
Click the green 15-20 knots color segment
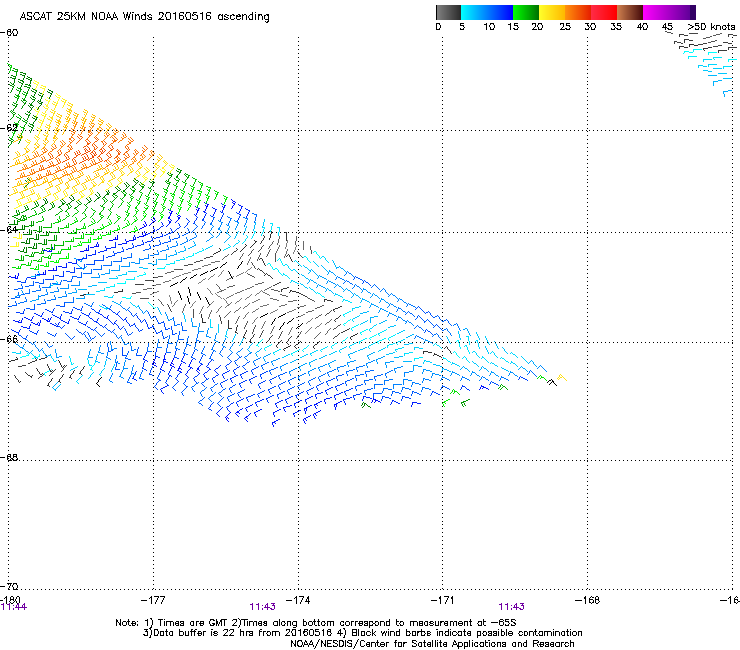[526, 12]
